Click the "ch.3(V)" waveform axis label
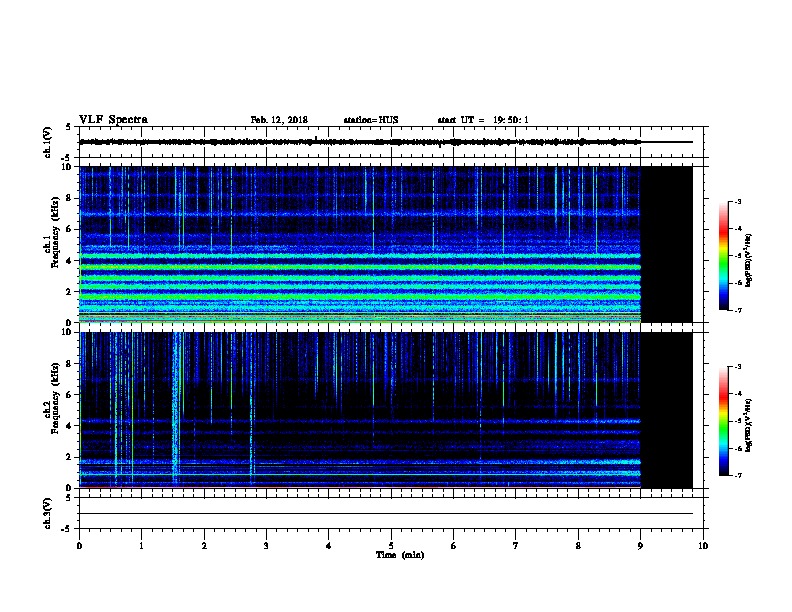This screenshot has height=612, width=792. click(x=48, y=513)
